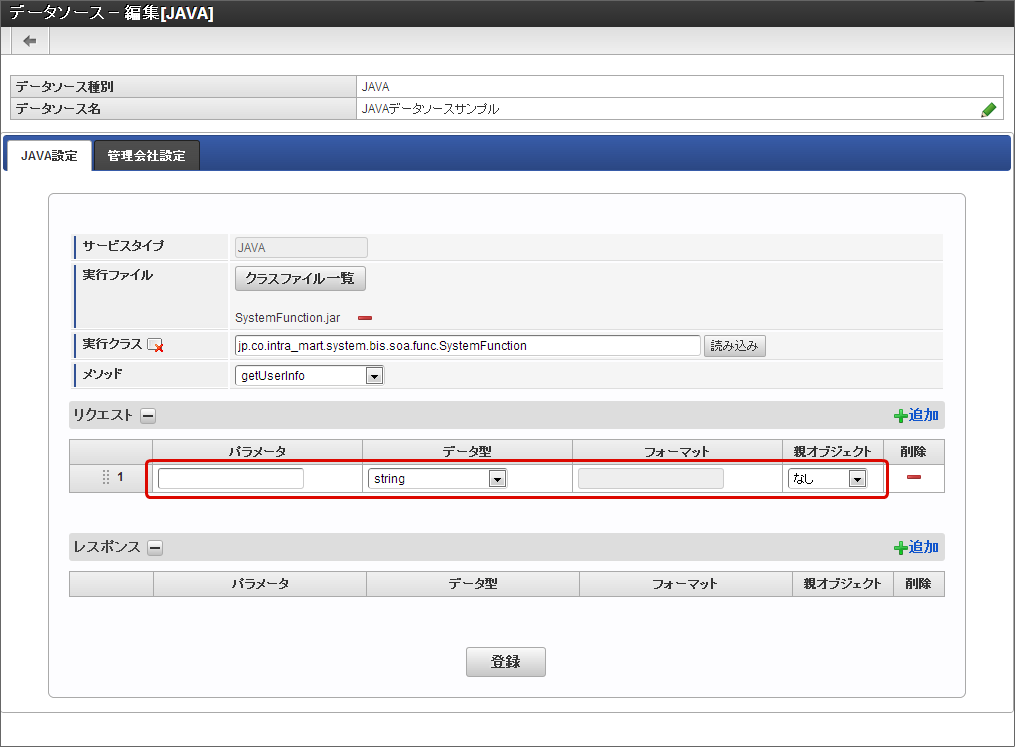The height and width of the screenshot is (747, 1015).
Task: Switch to the JAVA設定 tab
Action: [x=49, y=156]
